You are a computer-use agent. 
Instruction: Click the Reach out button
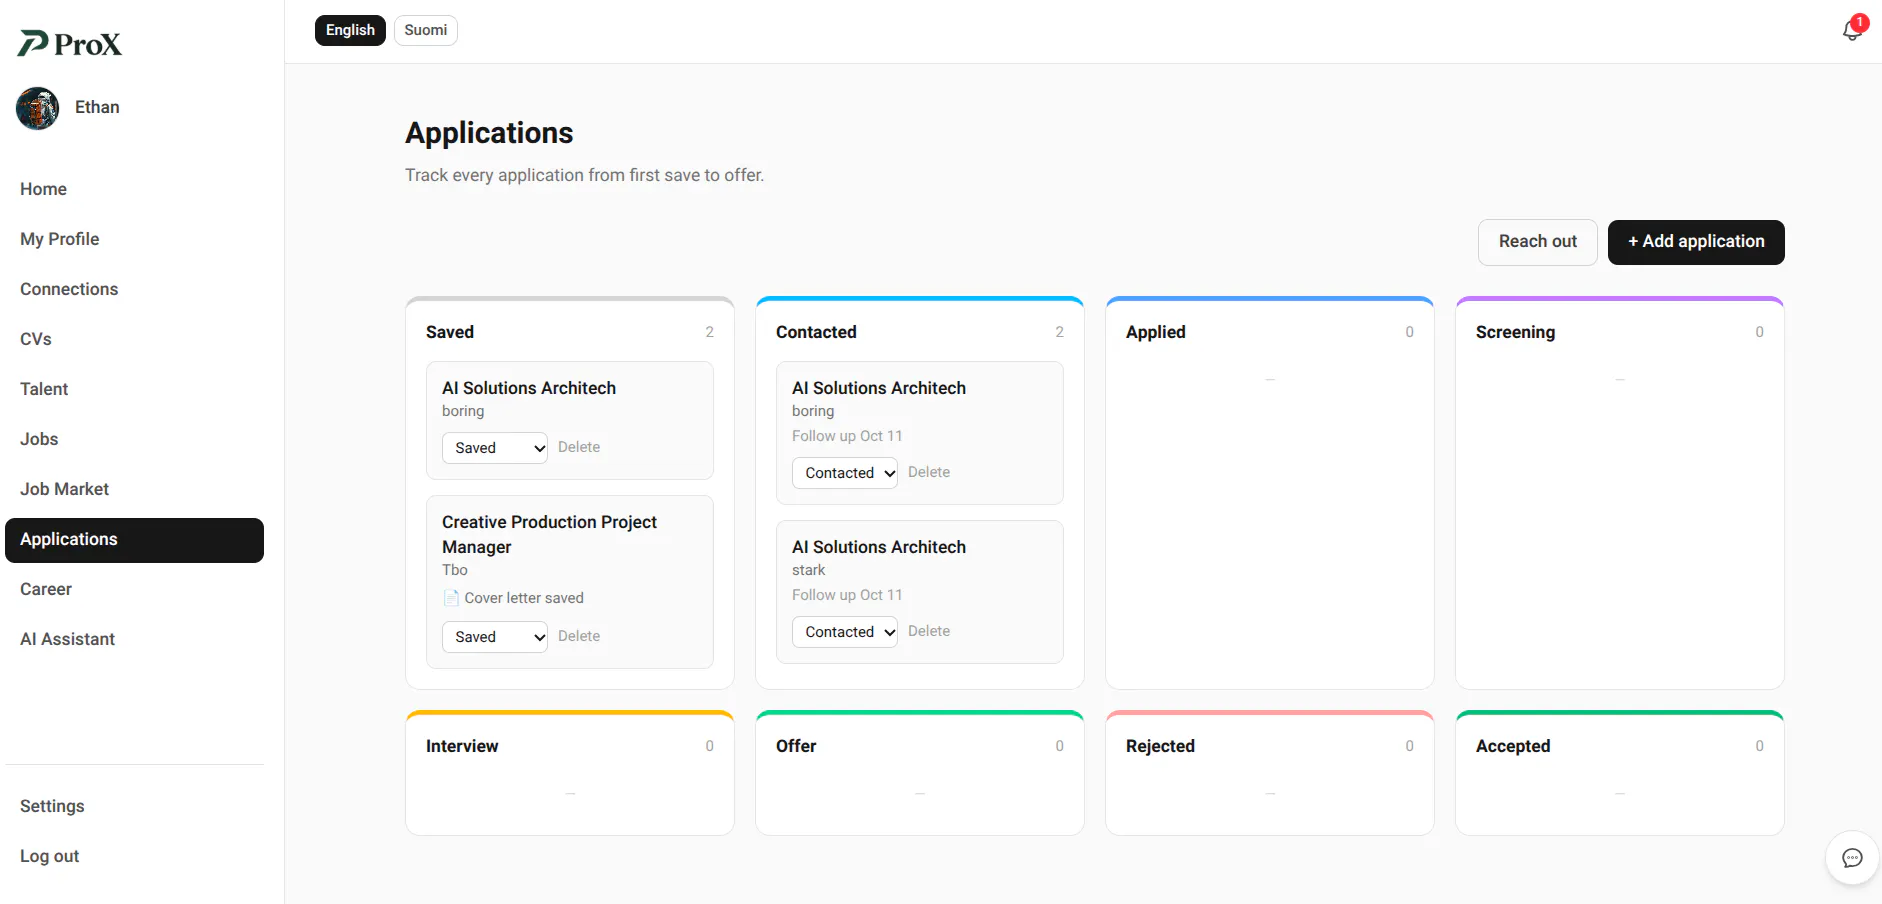1537,242
